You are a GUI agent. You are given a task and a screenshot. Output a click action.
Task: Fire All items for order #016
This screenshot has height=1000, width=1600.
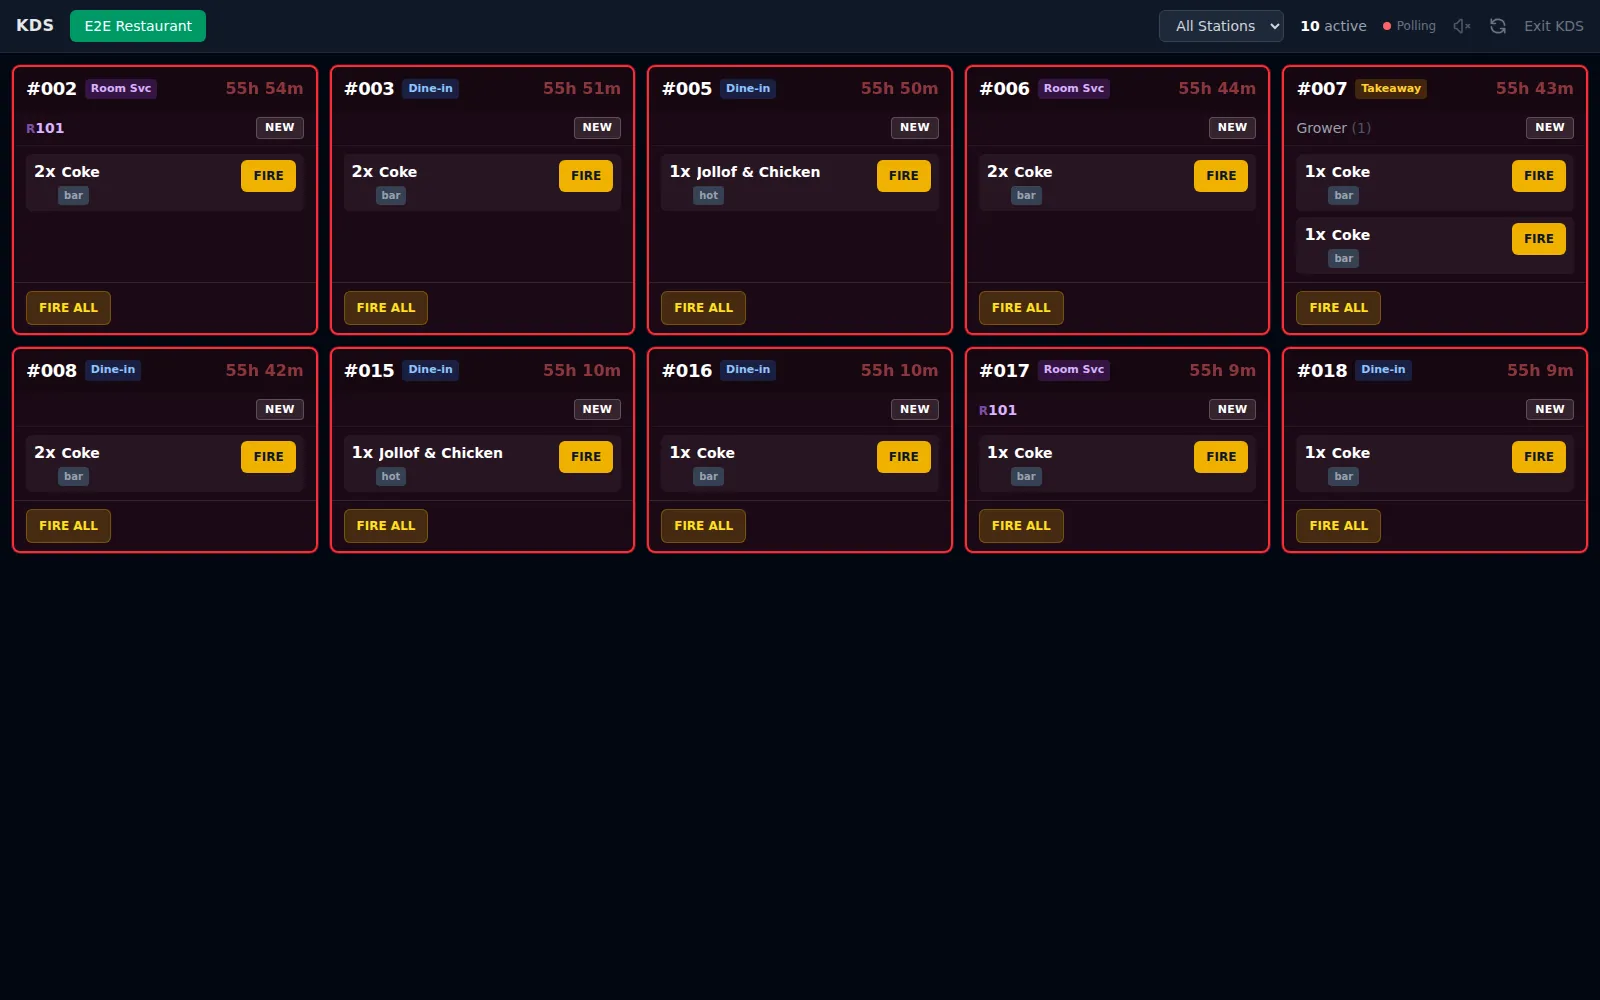(703, 526)
